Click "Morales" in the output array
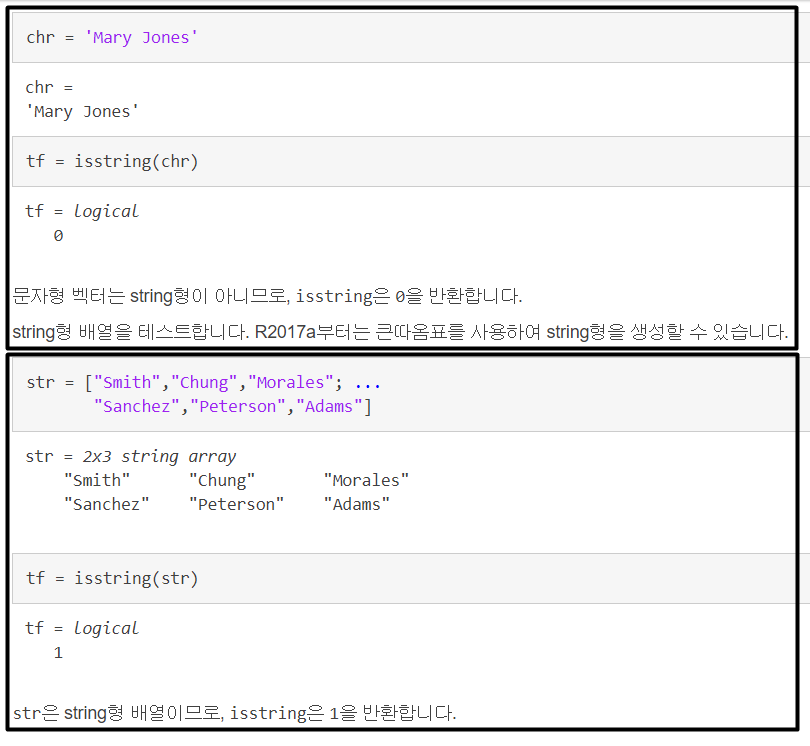The height and width of the screenshot is (746, 810). (x=366, y=480)
